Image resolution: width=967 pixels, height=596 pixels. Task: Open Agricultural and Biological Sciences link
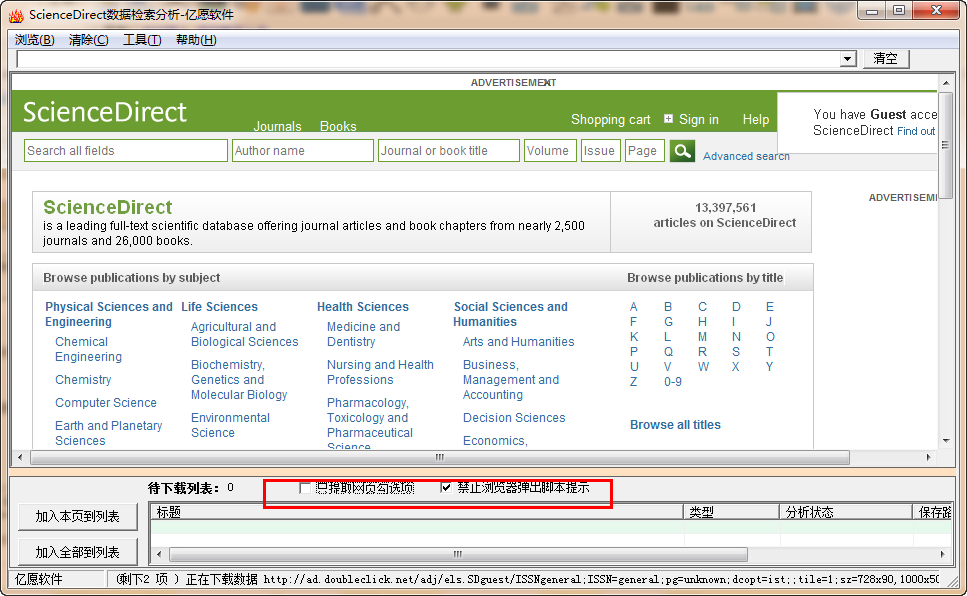pyautogui.click(x=244, y=334)
